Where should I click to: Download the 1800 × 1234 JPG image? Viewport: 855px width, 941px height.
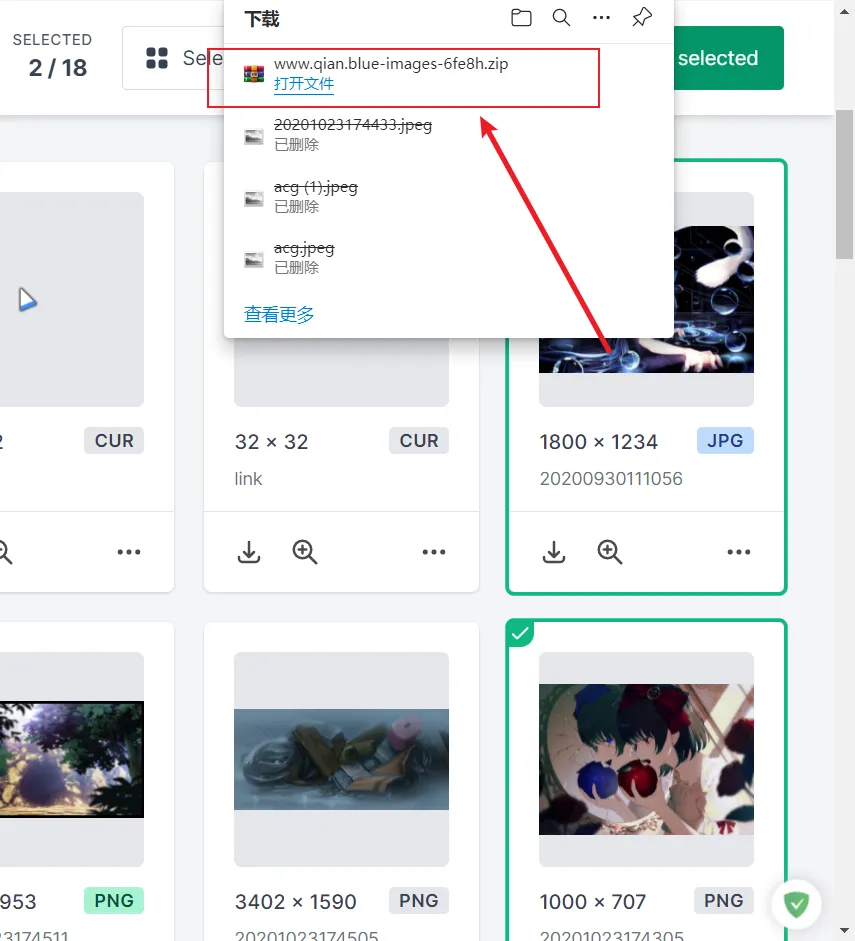coord(553,552)
